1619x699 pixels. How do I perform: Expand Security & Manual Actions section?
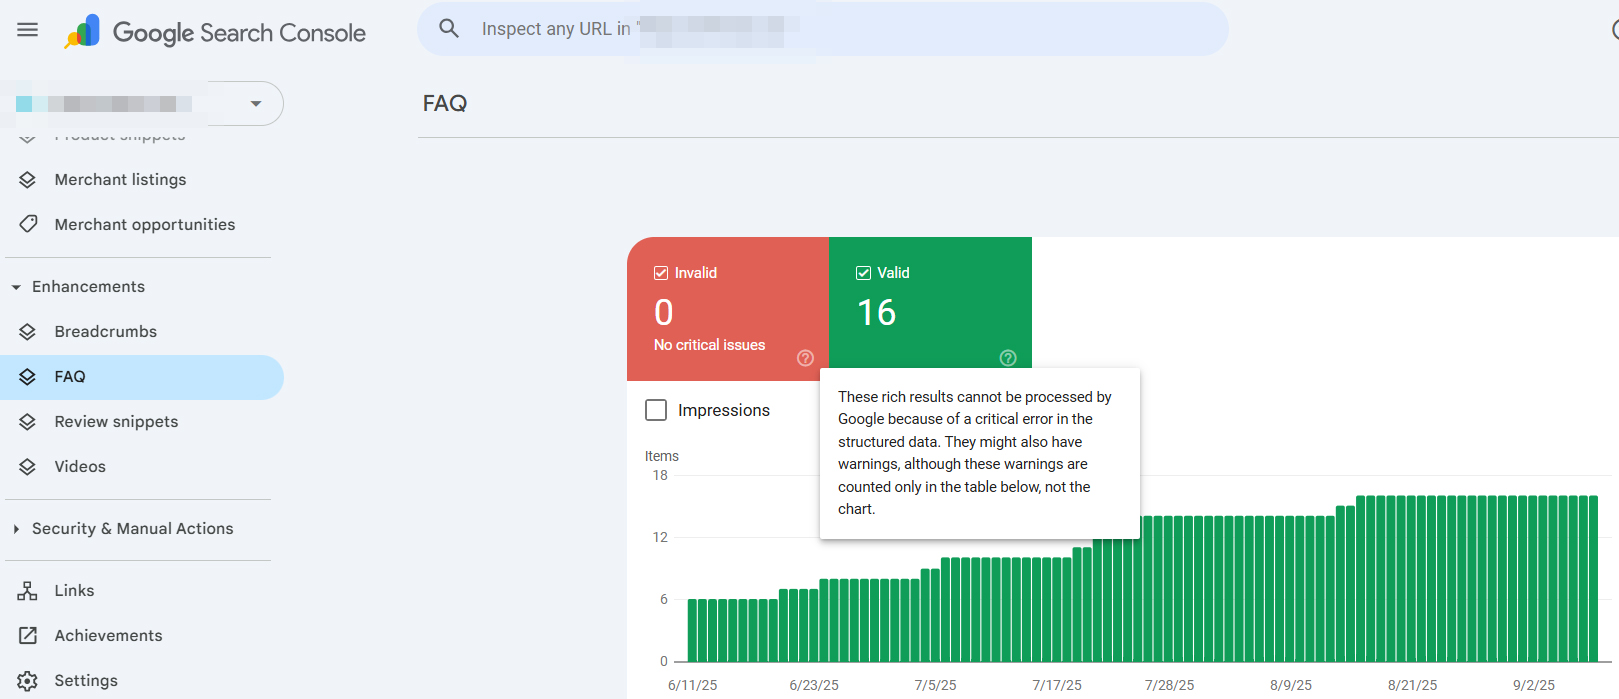click(x=16, y=529)
